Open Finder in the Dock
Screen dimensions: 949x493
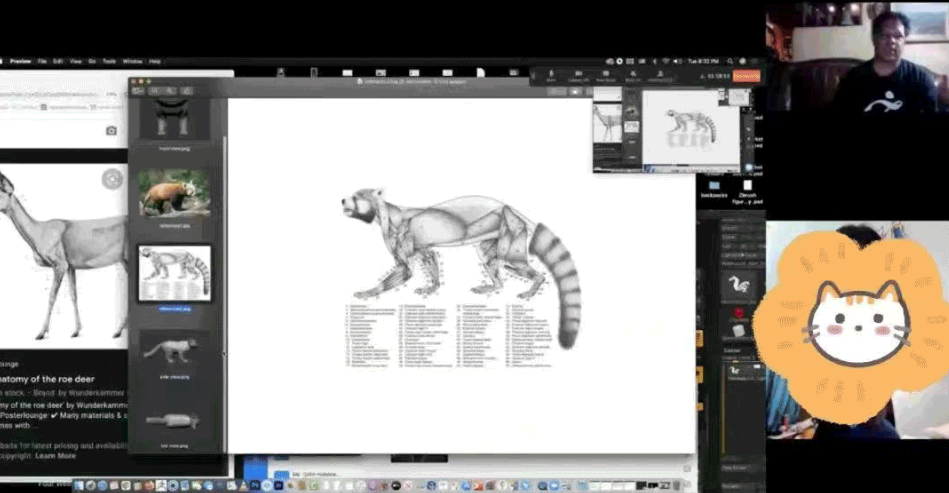point(79,485)
